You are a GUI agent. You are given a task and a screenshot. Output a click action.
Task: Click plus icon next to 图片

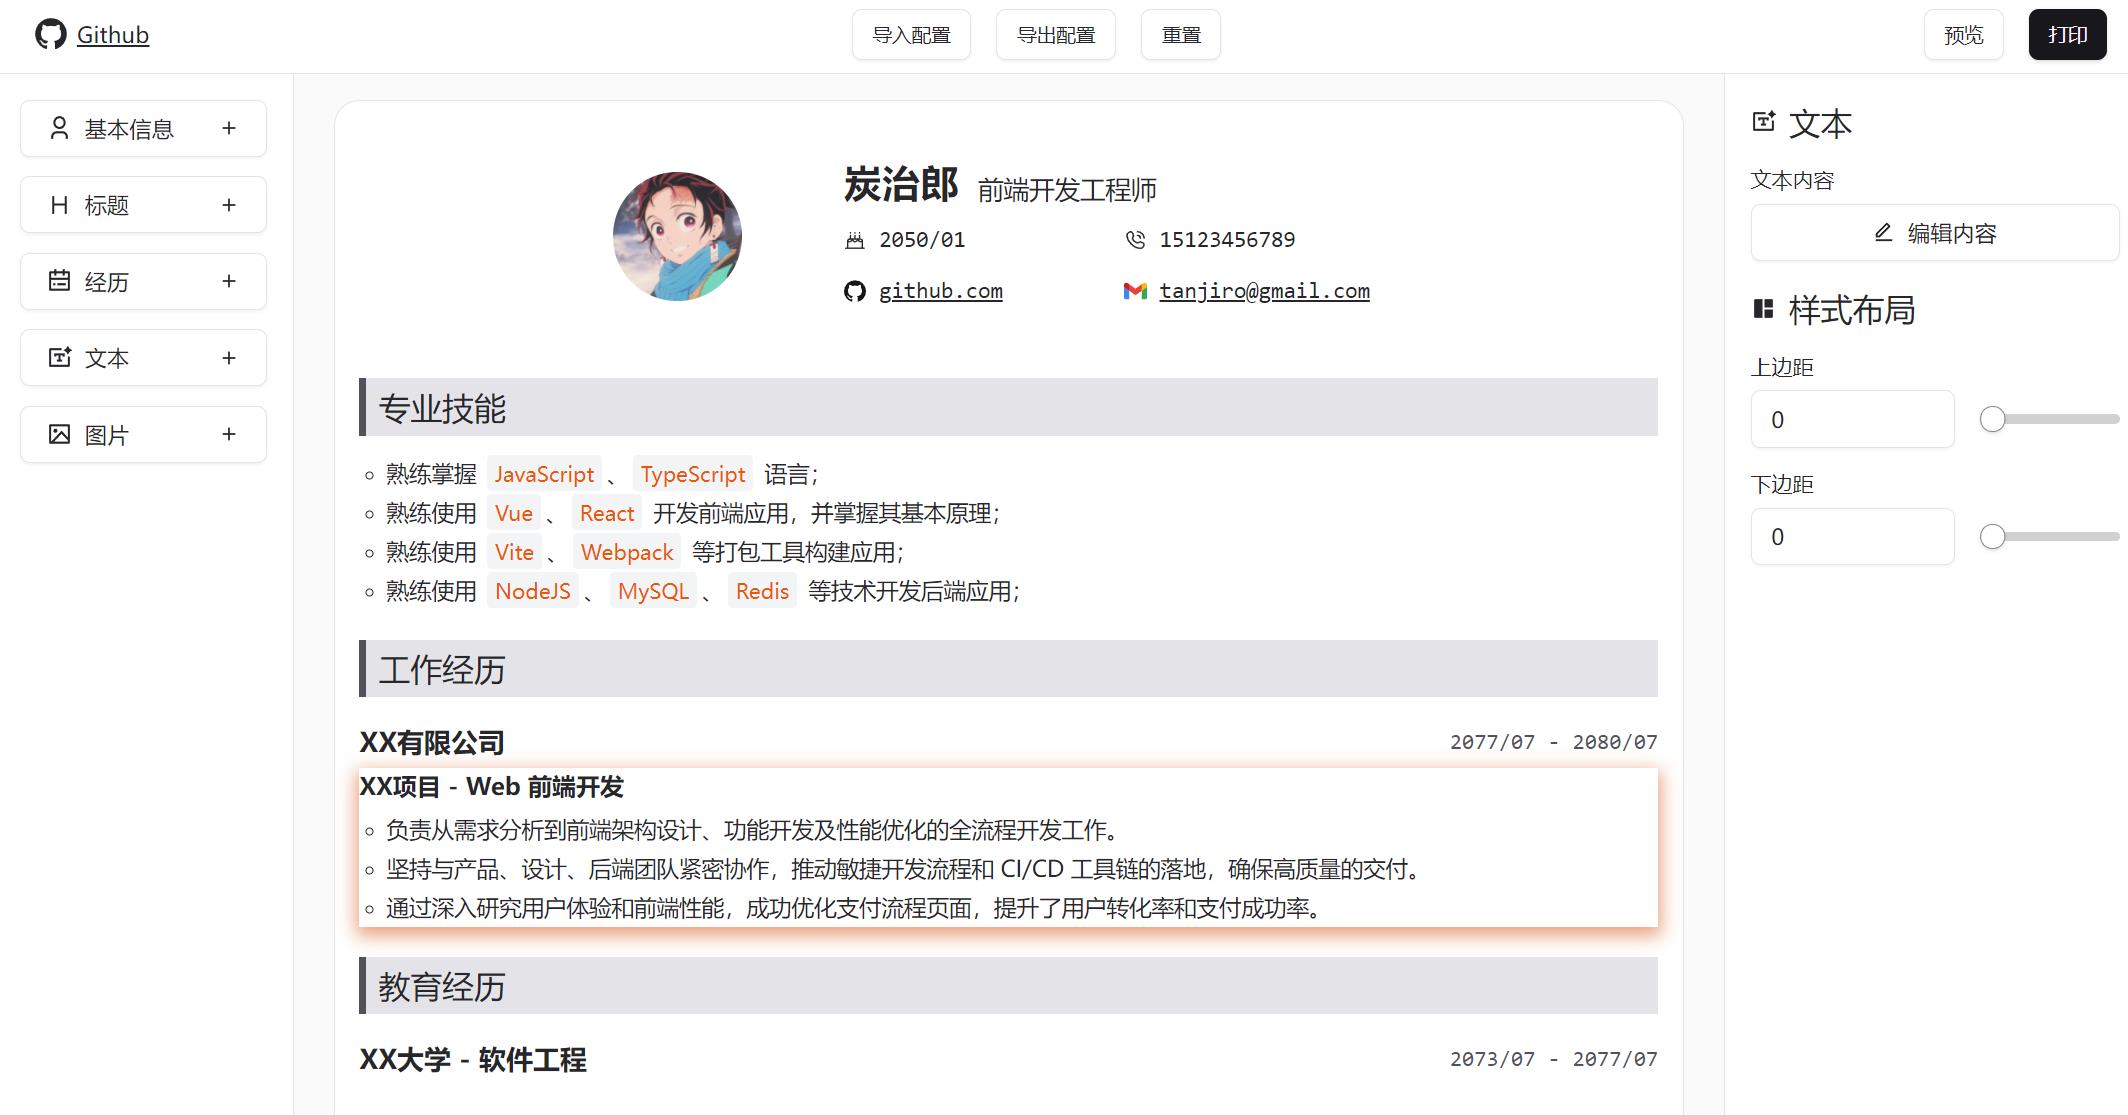229,434
